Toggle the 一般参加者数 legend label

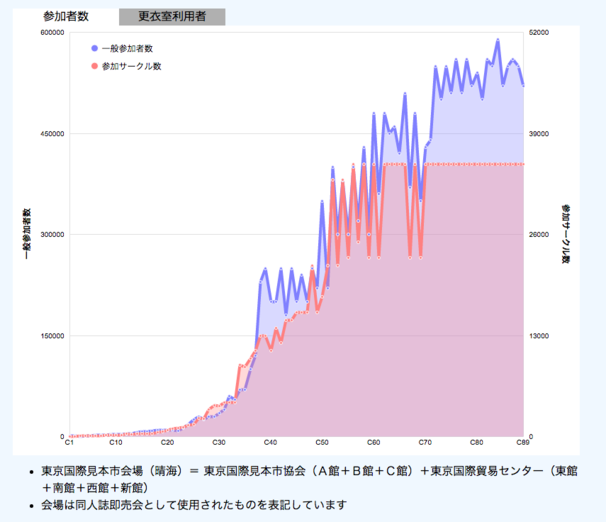(127, 48)
